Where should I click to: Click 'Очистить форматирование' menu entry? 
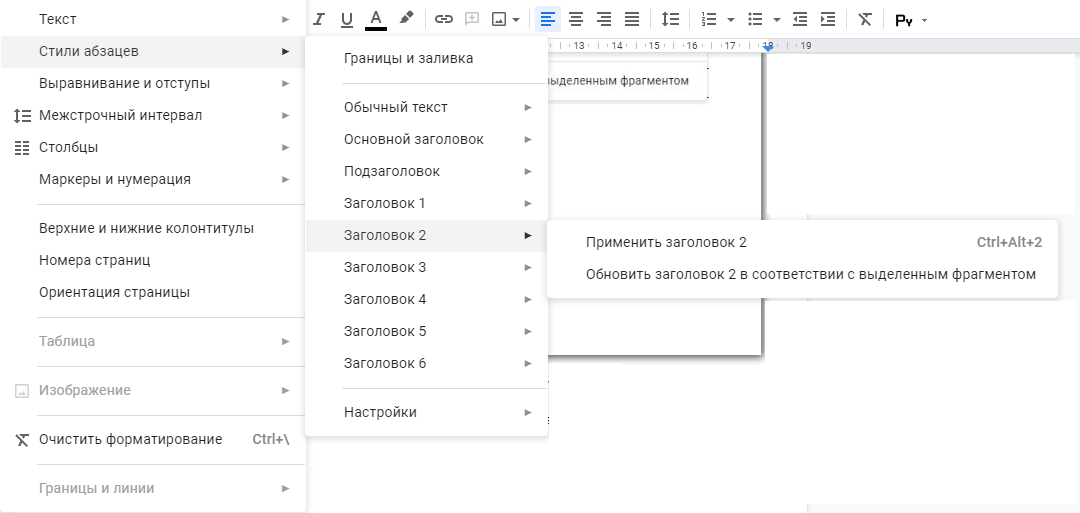(130, 439)
